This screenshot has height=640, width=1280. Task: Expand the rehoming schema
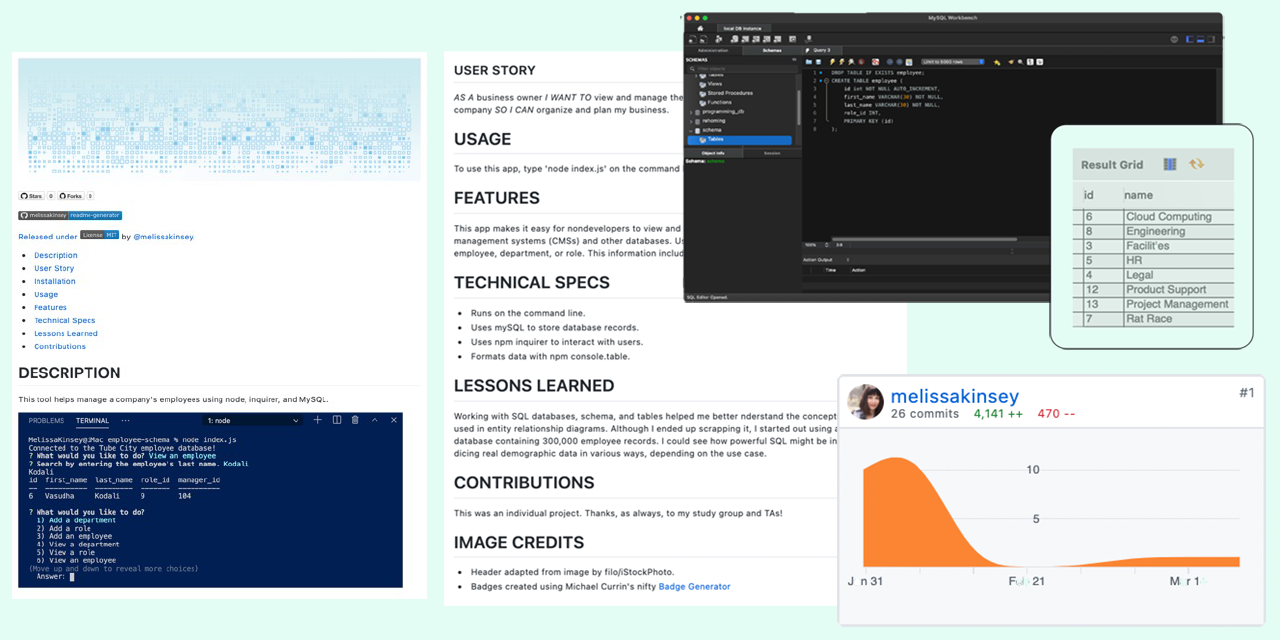[x=691, y=121]
